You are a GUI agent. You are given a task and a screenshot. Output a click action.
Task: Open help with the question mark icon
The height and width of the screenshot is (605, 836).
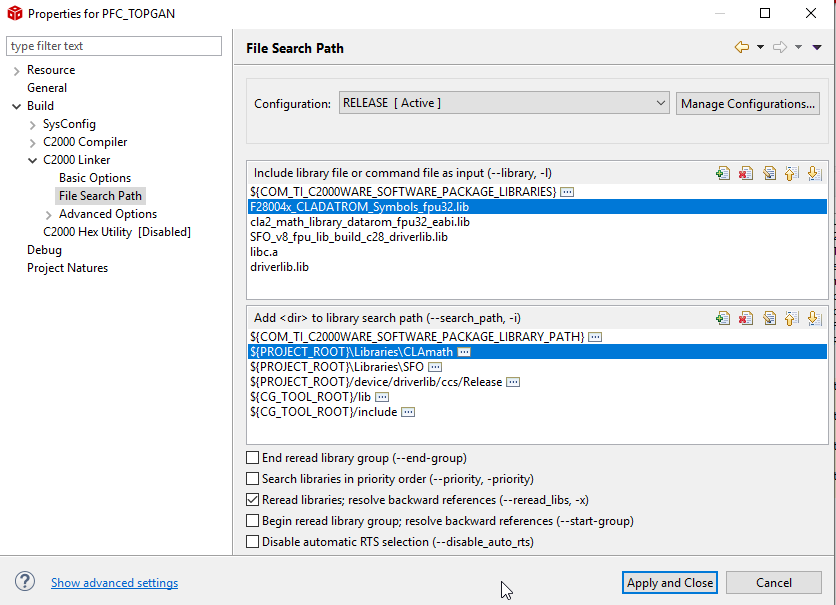click(25, 582)
